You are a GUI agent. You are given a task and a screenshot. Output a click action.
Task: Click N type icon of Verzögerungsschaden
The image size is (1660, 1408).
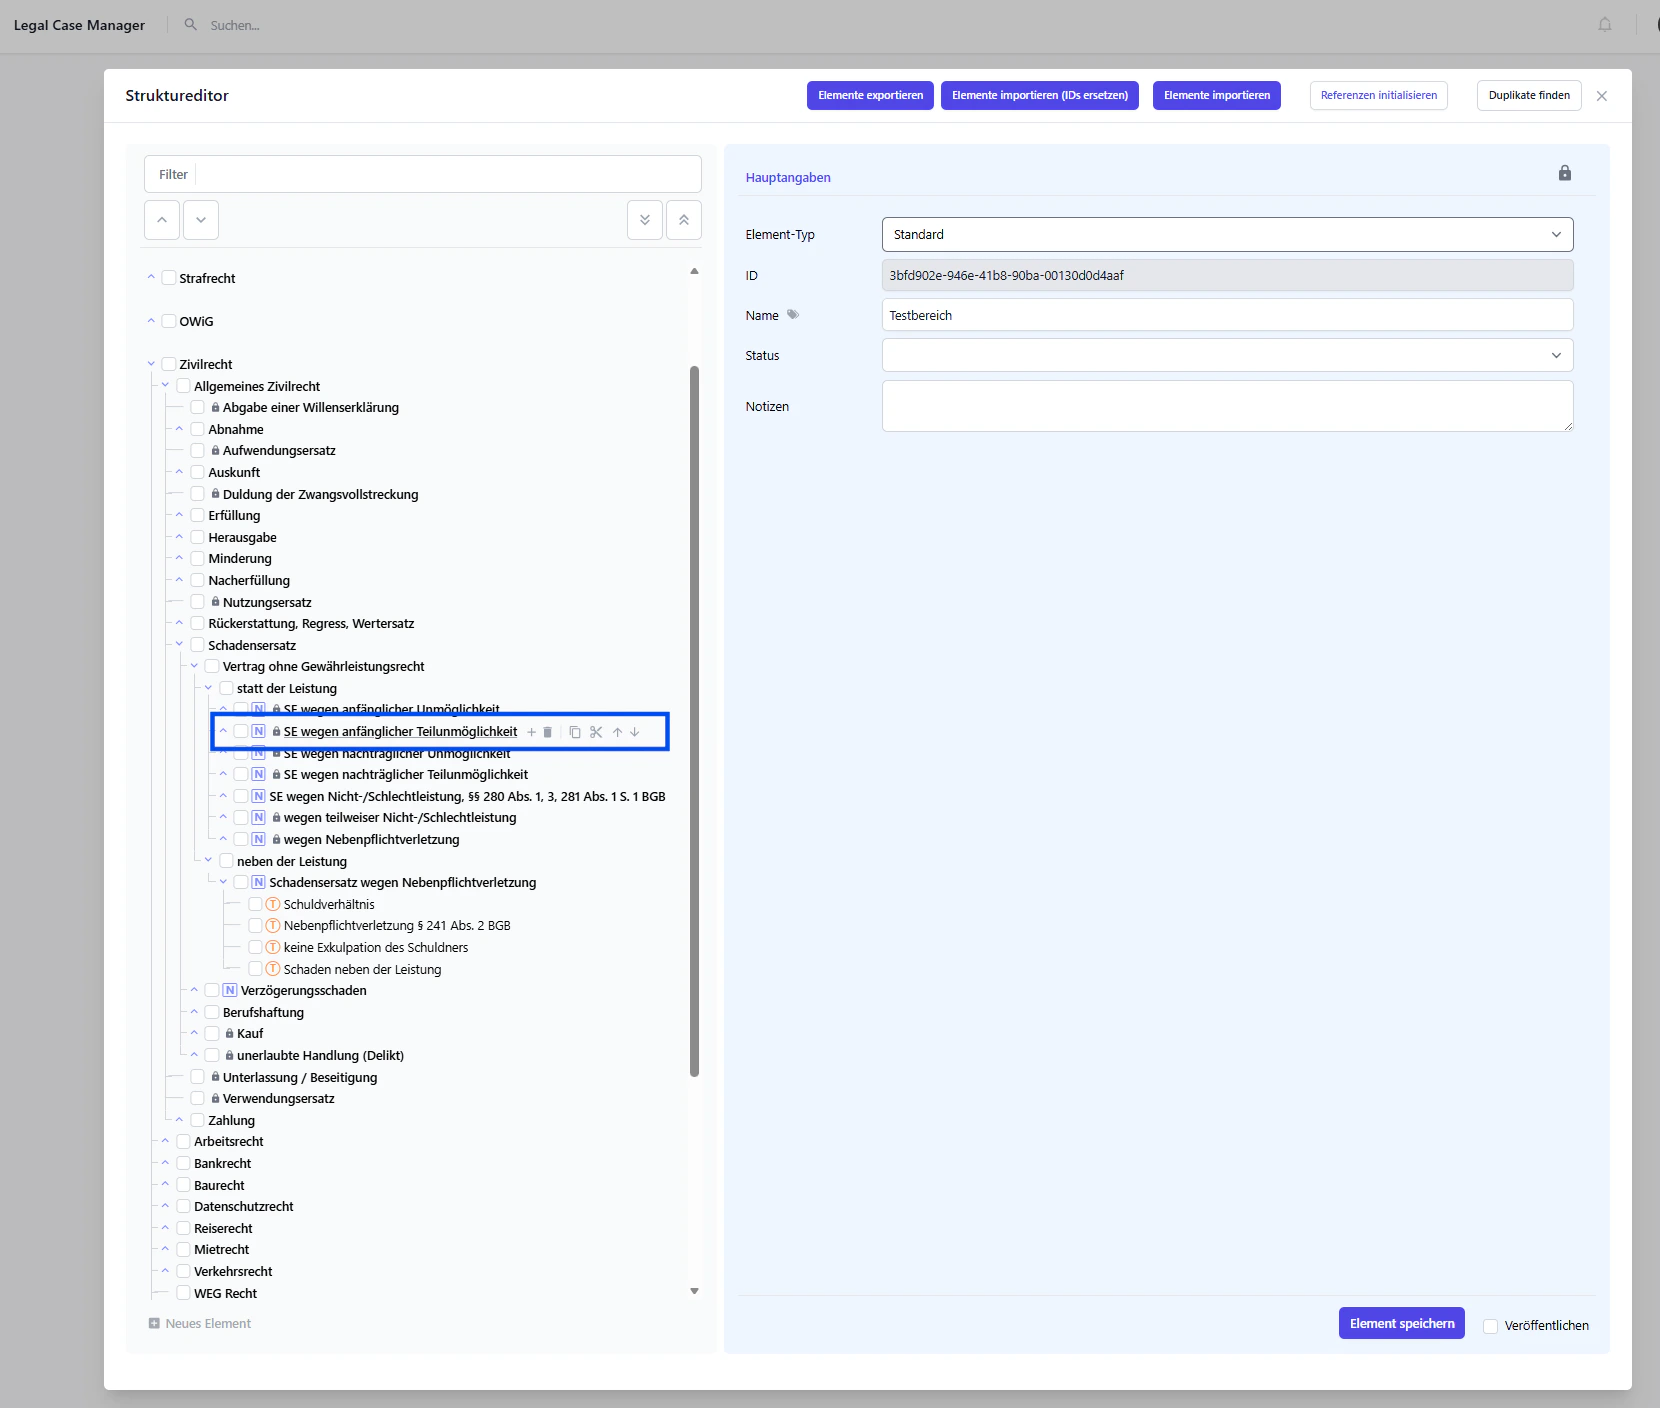coord(229,990)
